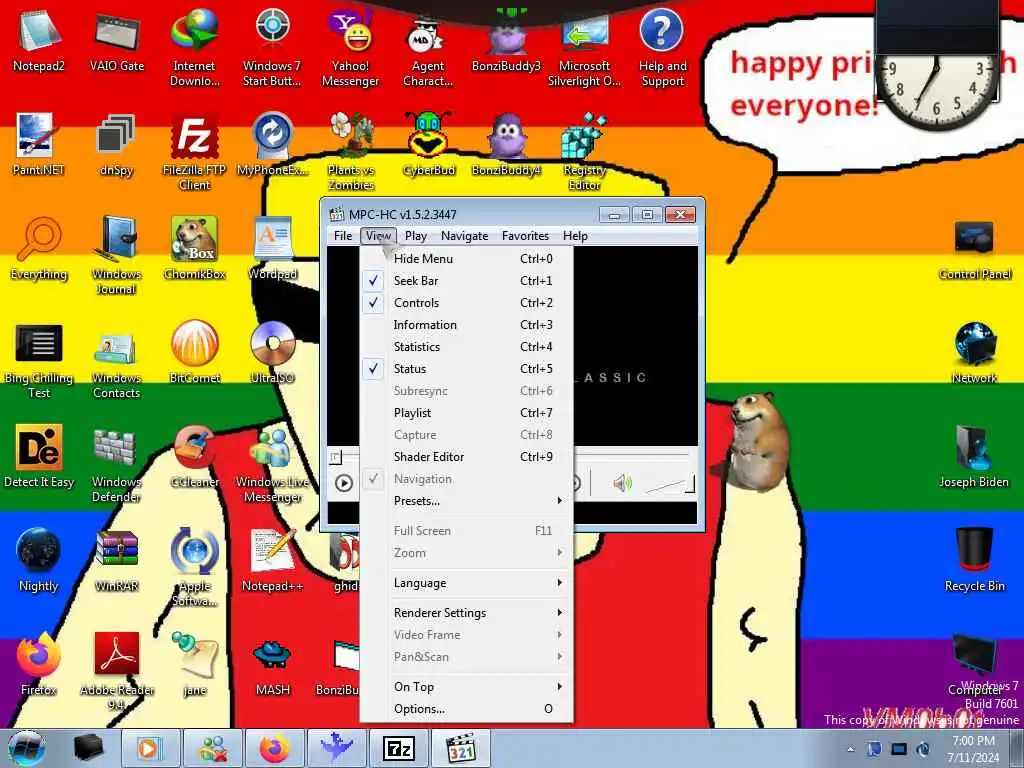This screenshot has width=1024, height=768.
Task: Expand the On Top submenu
Action: pyautogui.click(x=466, y=686)
